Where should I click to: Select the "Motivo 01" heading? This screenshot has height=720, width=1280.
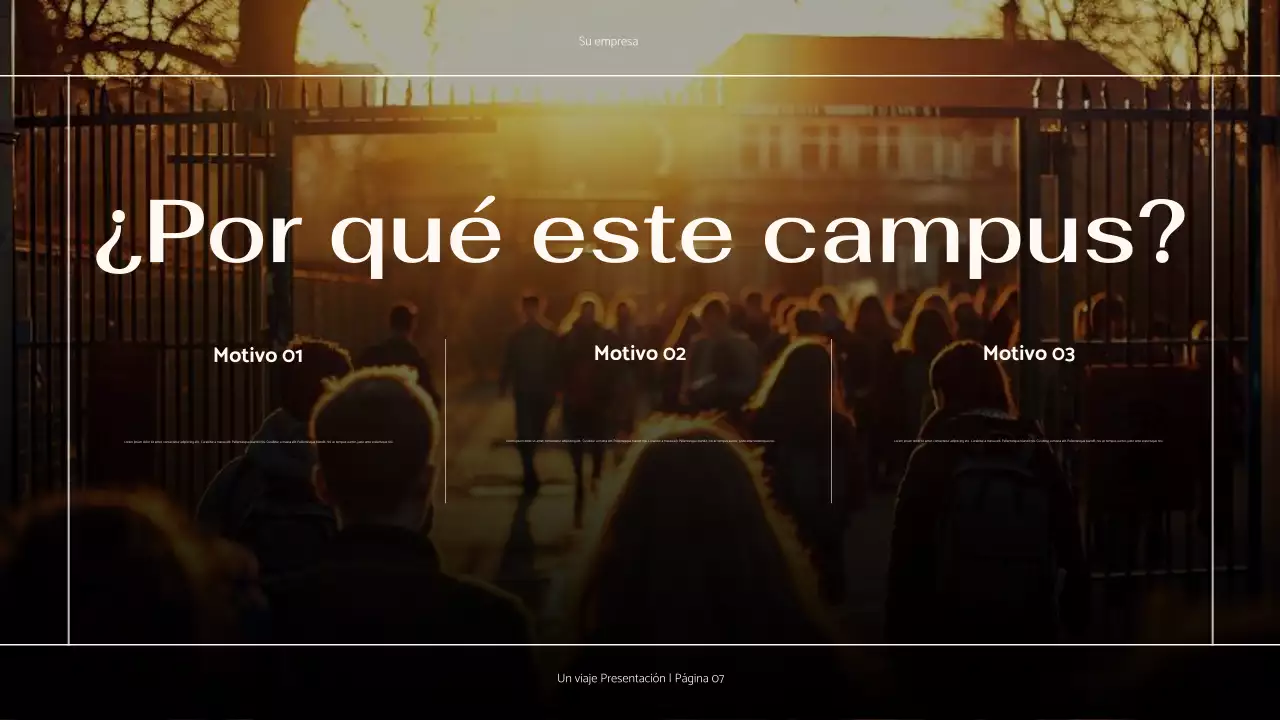click(x=257, y=355)
